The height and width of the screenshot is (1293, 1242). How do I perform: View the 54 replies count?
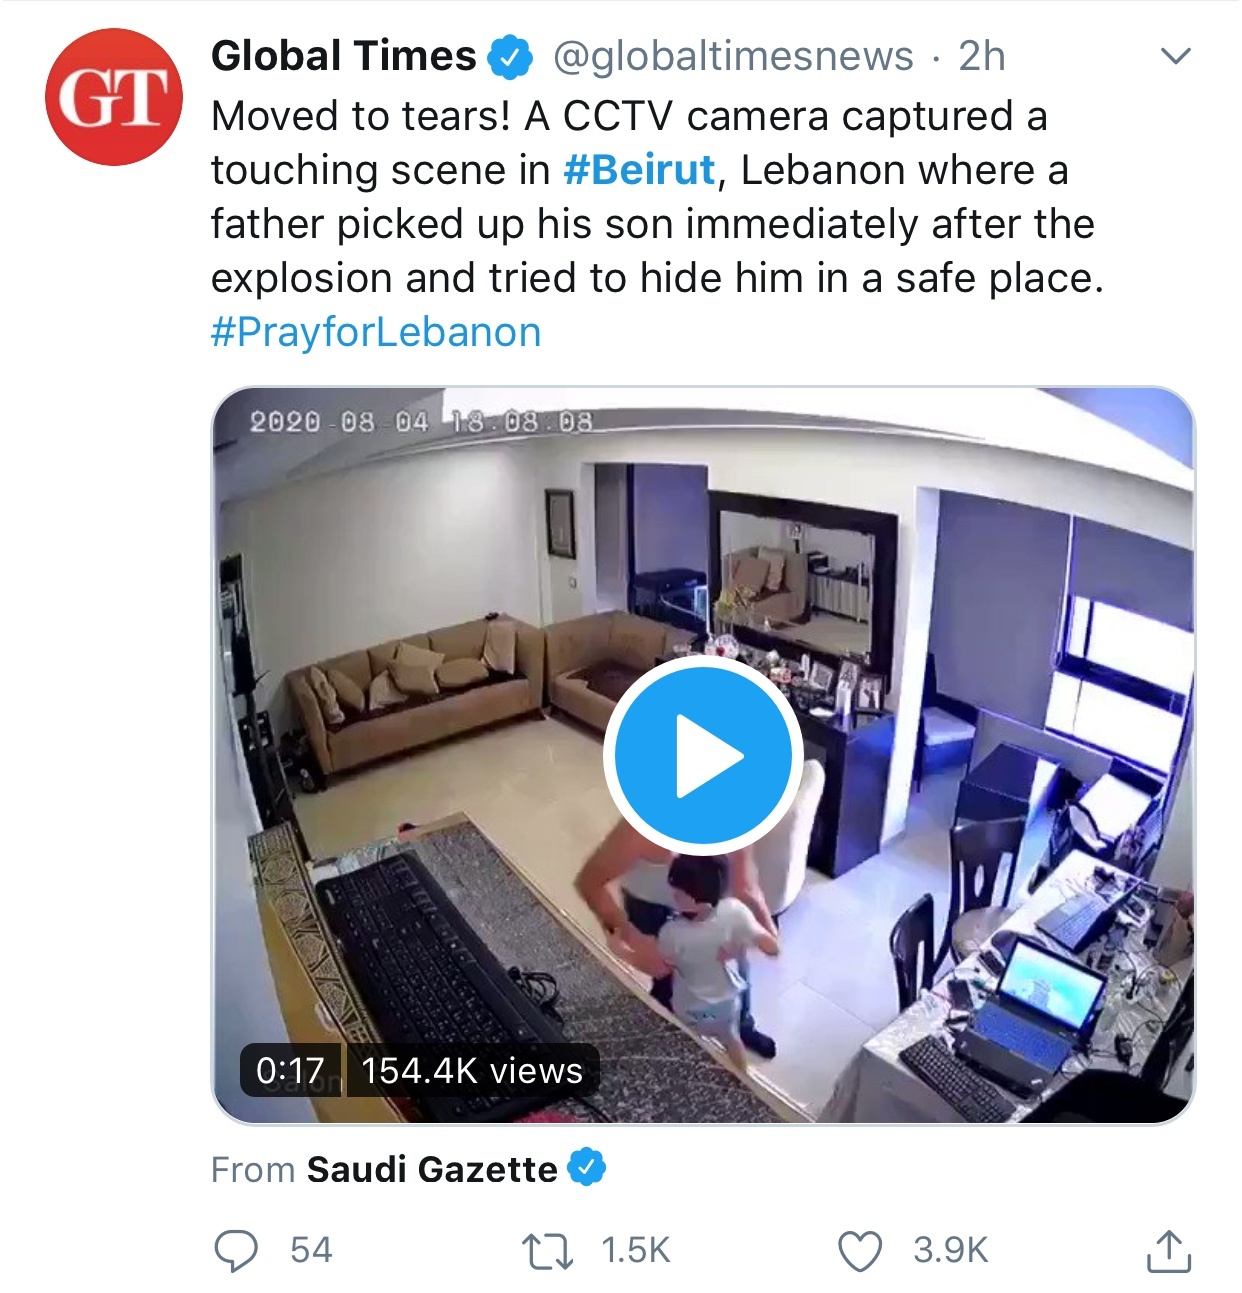pyautogui.click(x=311, y=1250)
